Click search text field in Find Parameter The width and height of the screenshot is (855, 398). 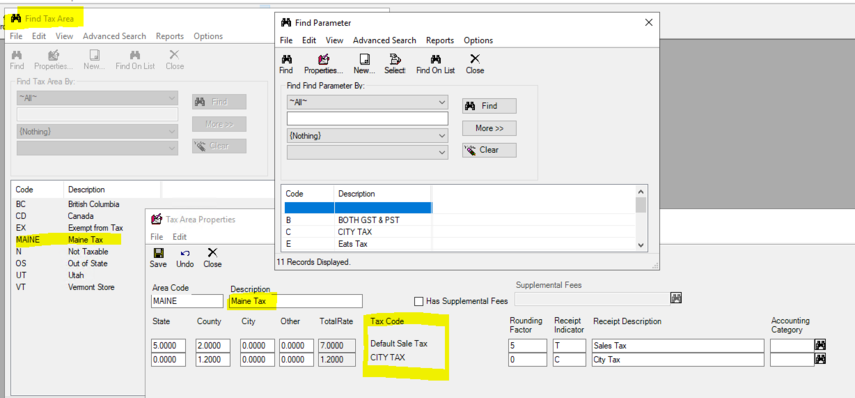368,118
